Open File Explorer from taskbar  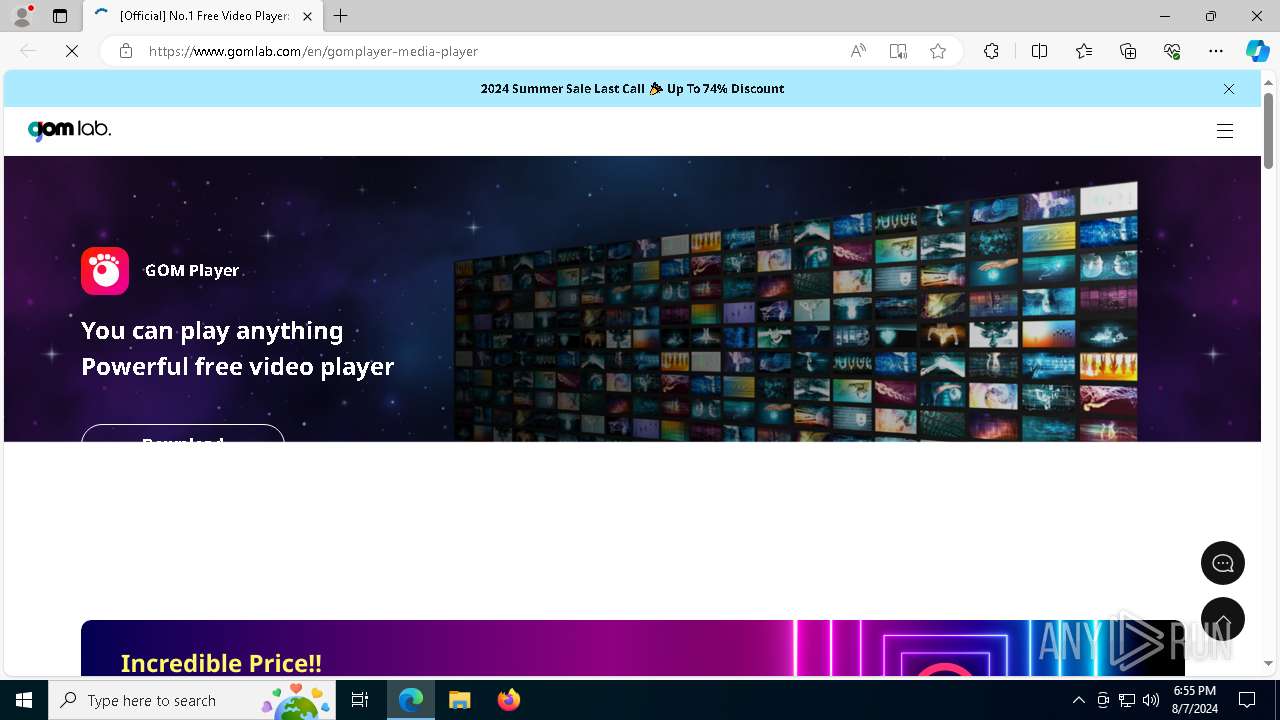point(459,700)
